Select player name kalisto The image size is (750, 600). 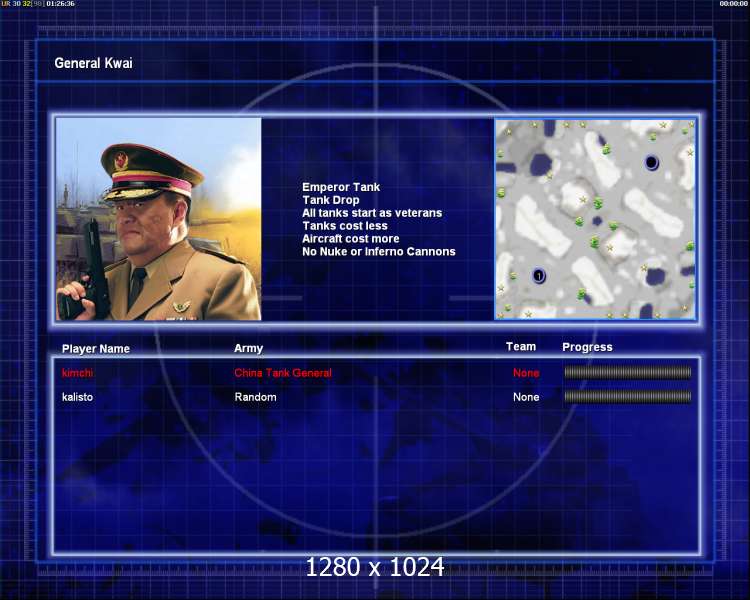[77, 397]
